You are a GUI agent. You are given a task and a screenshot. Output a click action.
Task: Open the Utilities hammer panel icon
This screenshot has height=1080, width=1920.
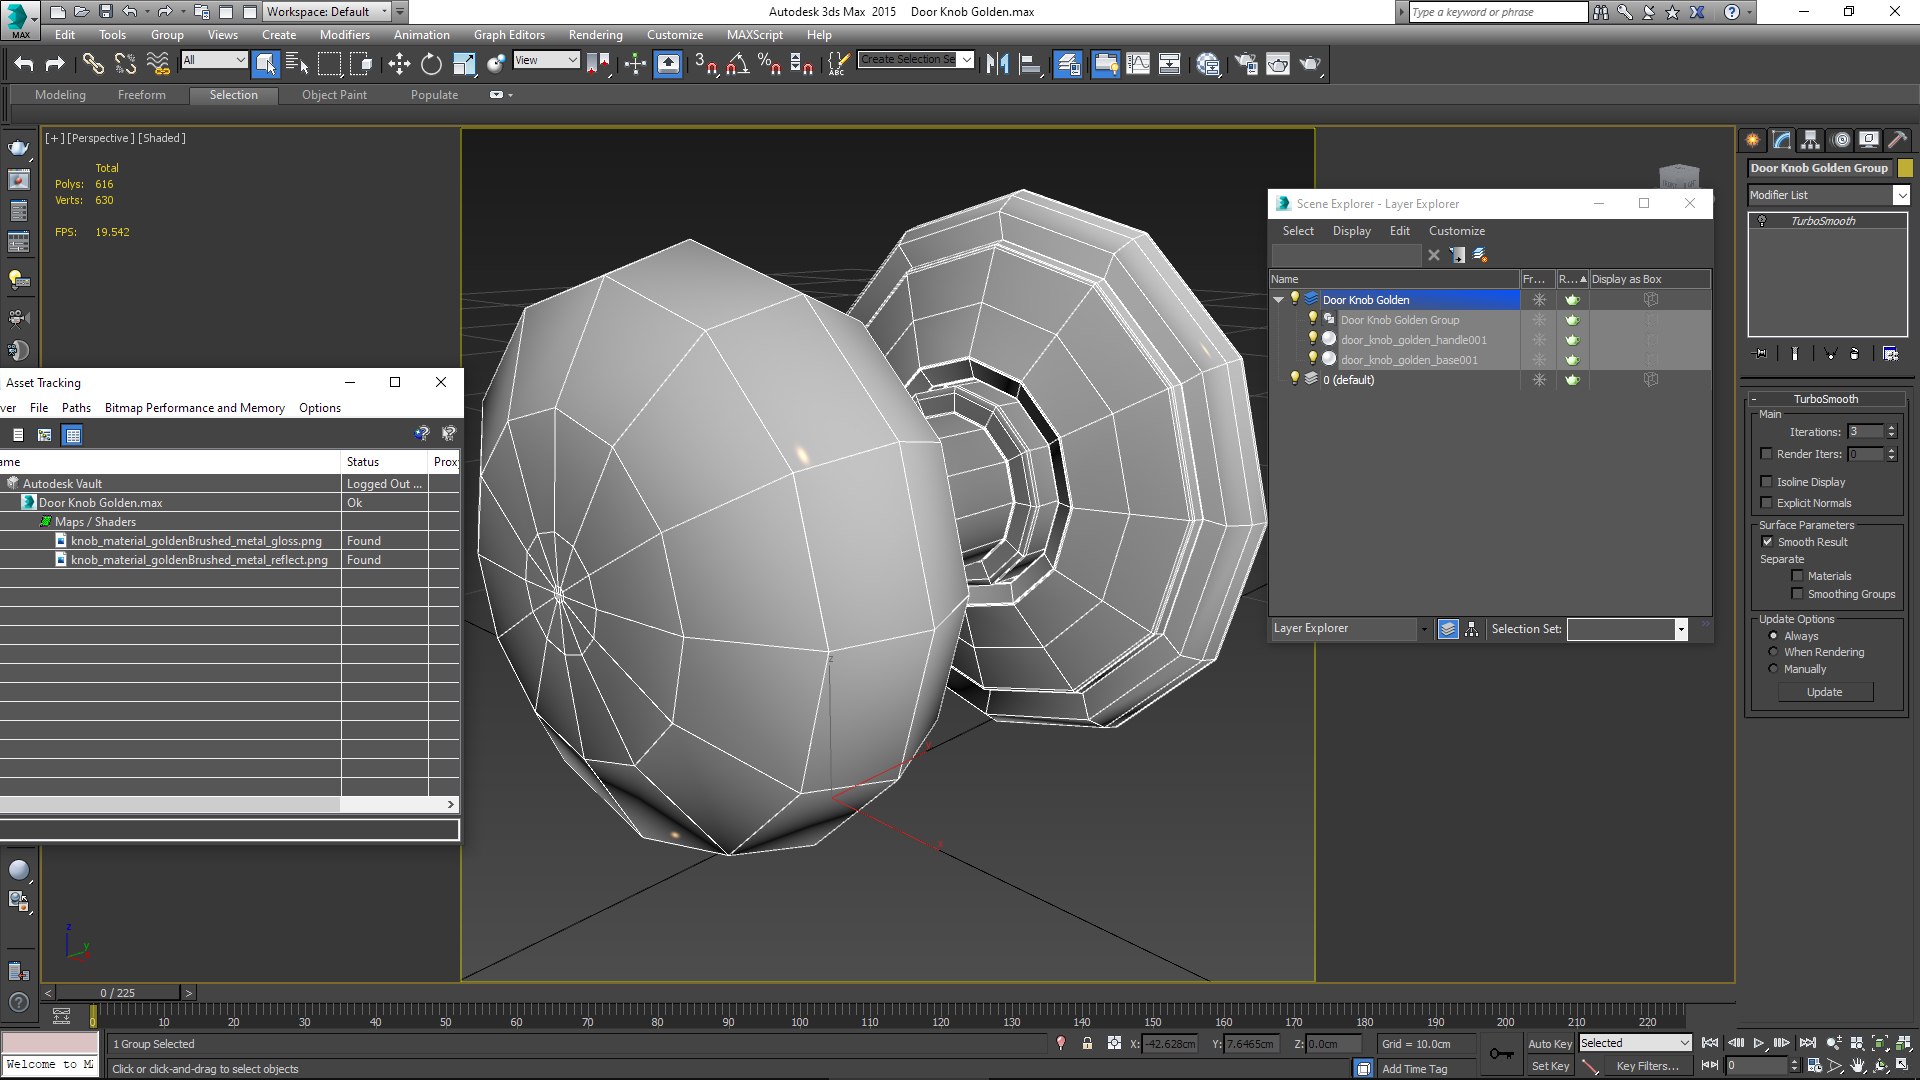[1897, 140]
